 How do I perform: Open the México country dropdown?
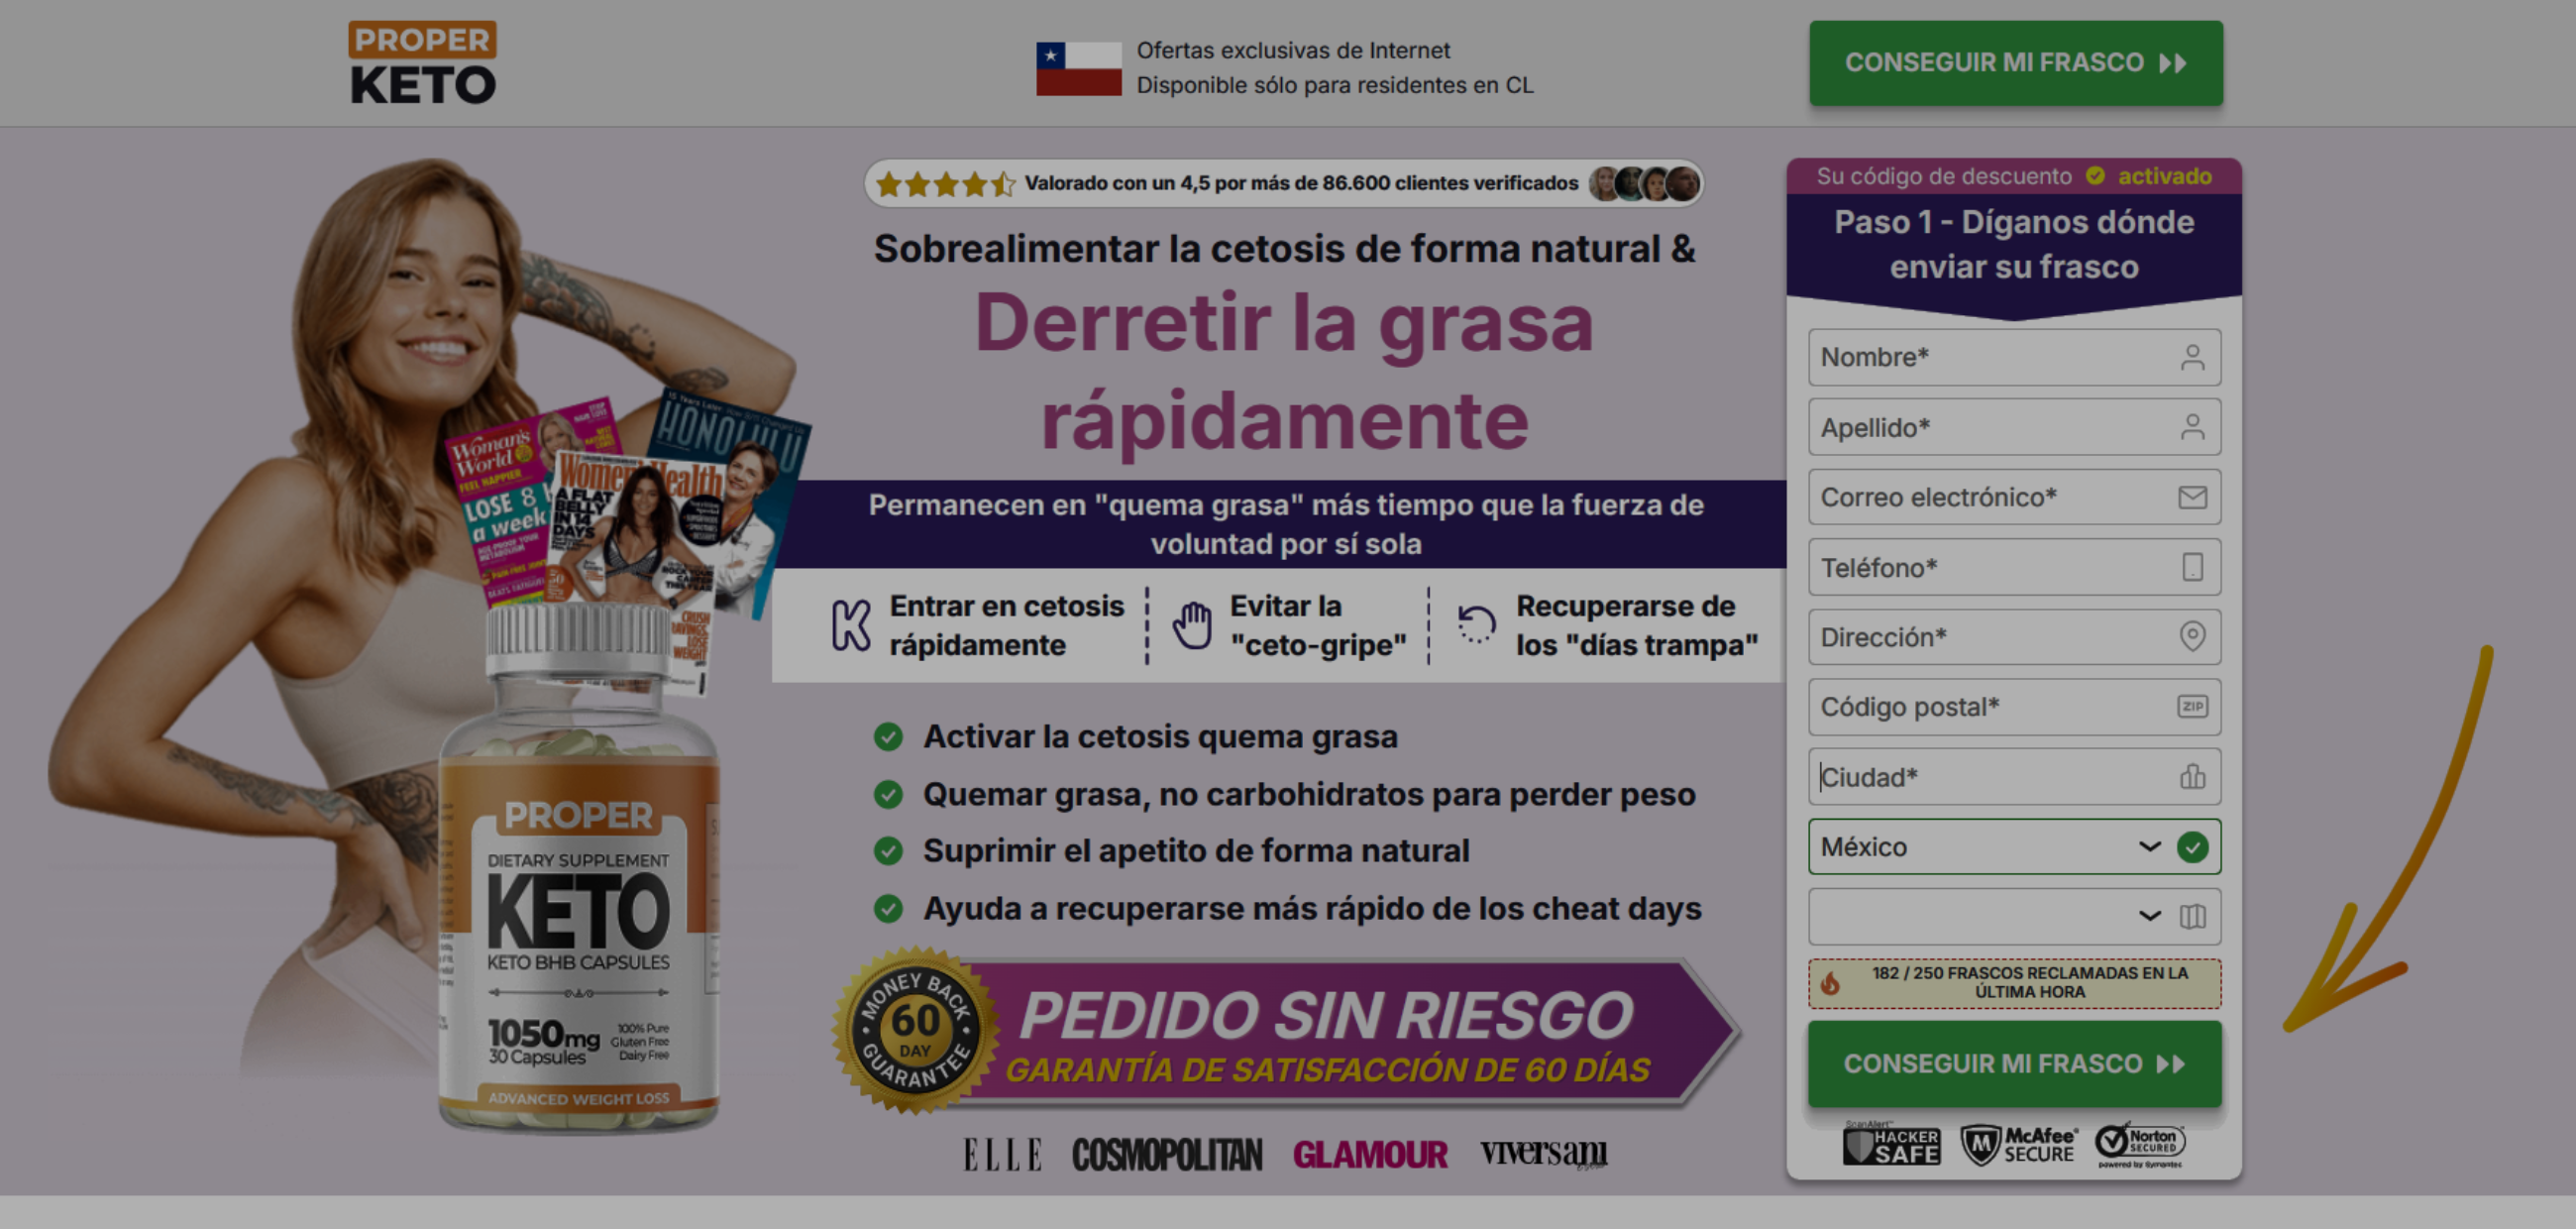[2014, 847]
